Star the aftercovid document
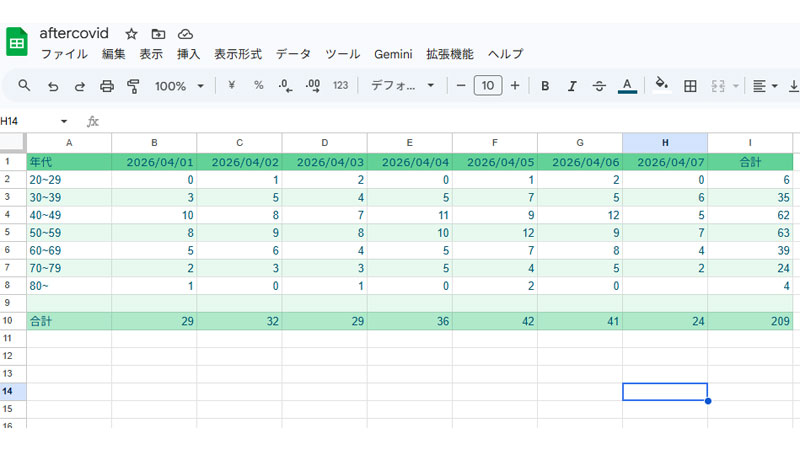This screenshot has width=800, height=450. click(131, 34)
